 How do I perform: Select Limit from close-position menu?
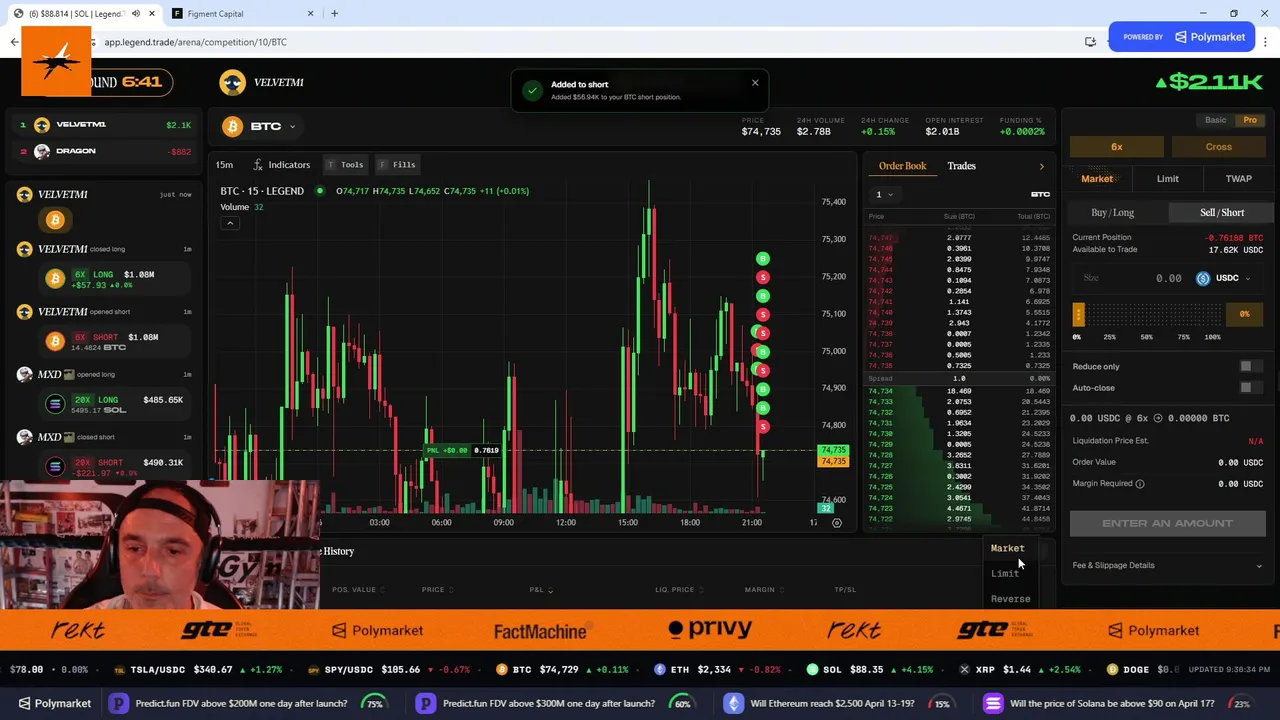(1005, 573)
